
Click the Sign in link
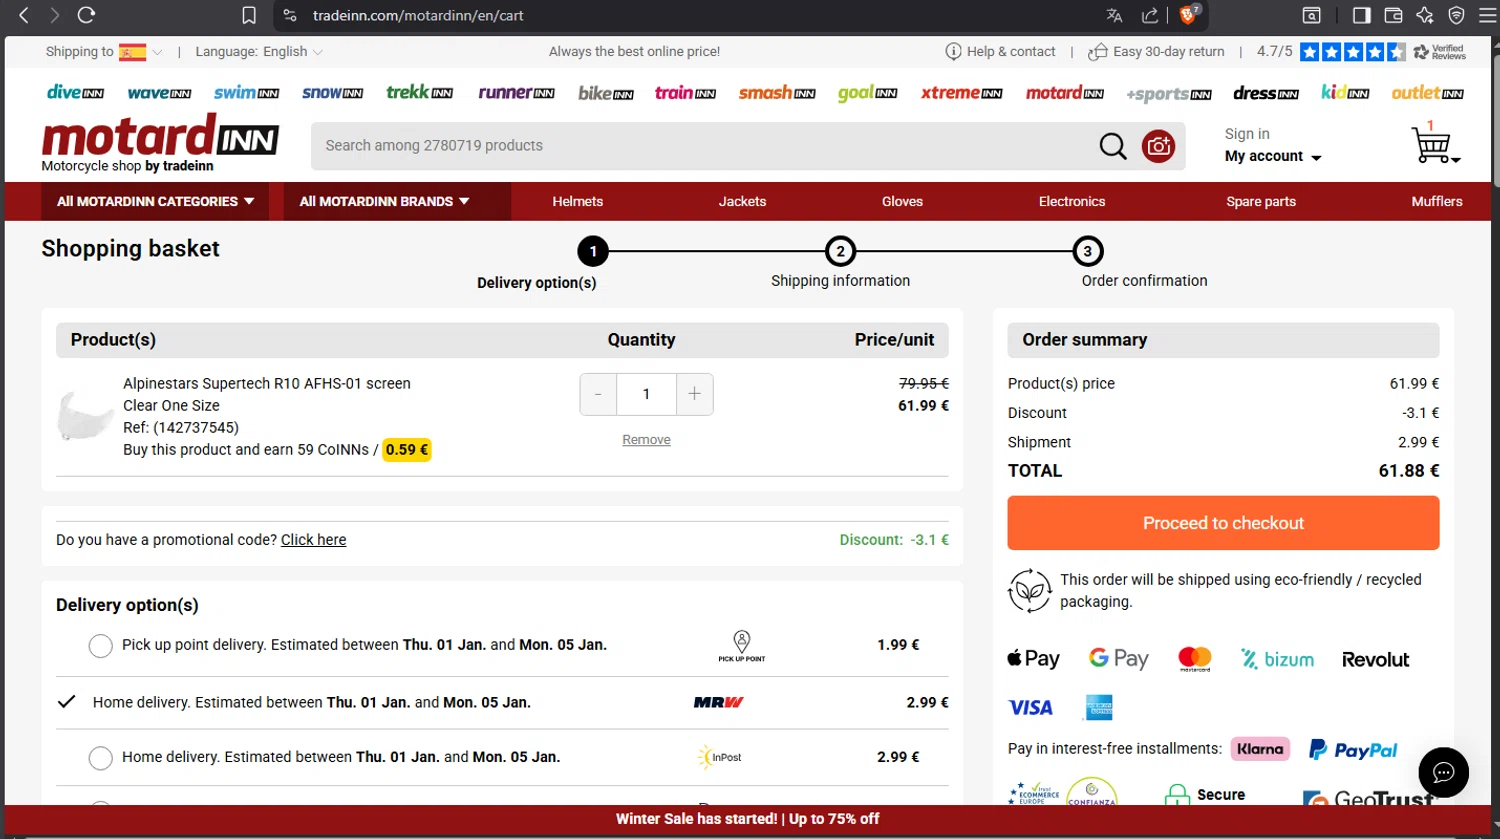pyautogui.click(x=1247, y=134)
